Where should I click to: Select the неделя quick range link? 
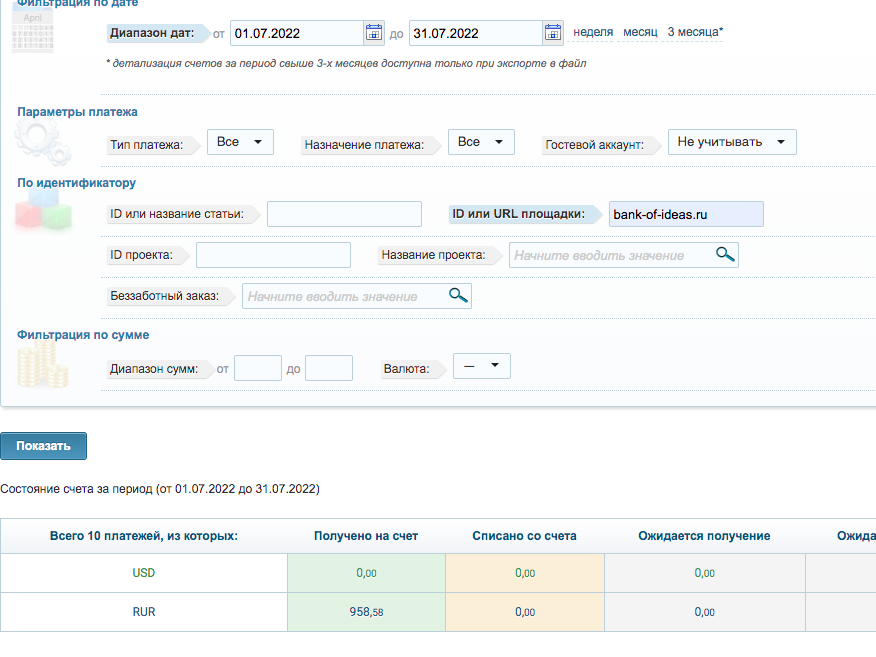point(593,32)
